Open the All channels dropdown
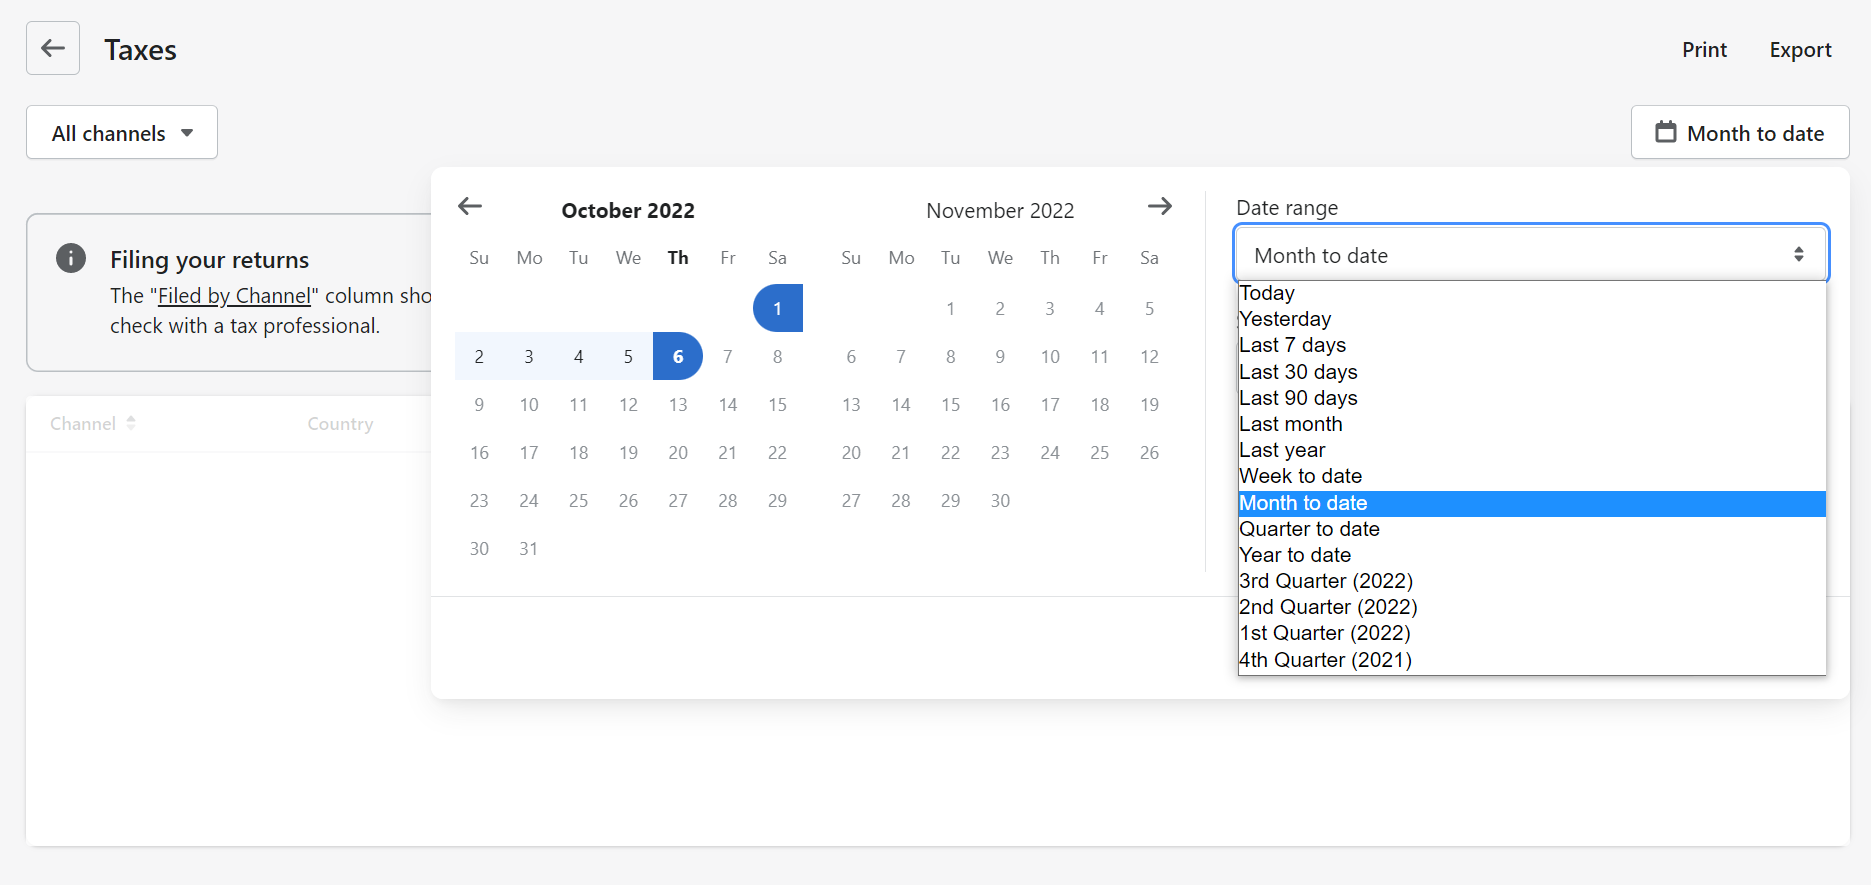 pyautogui.click(x=122, y=133)
